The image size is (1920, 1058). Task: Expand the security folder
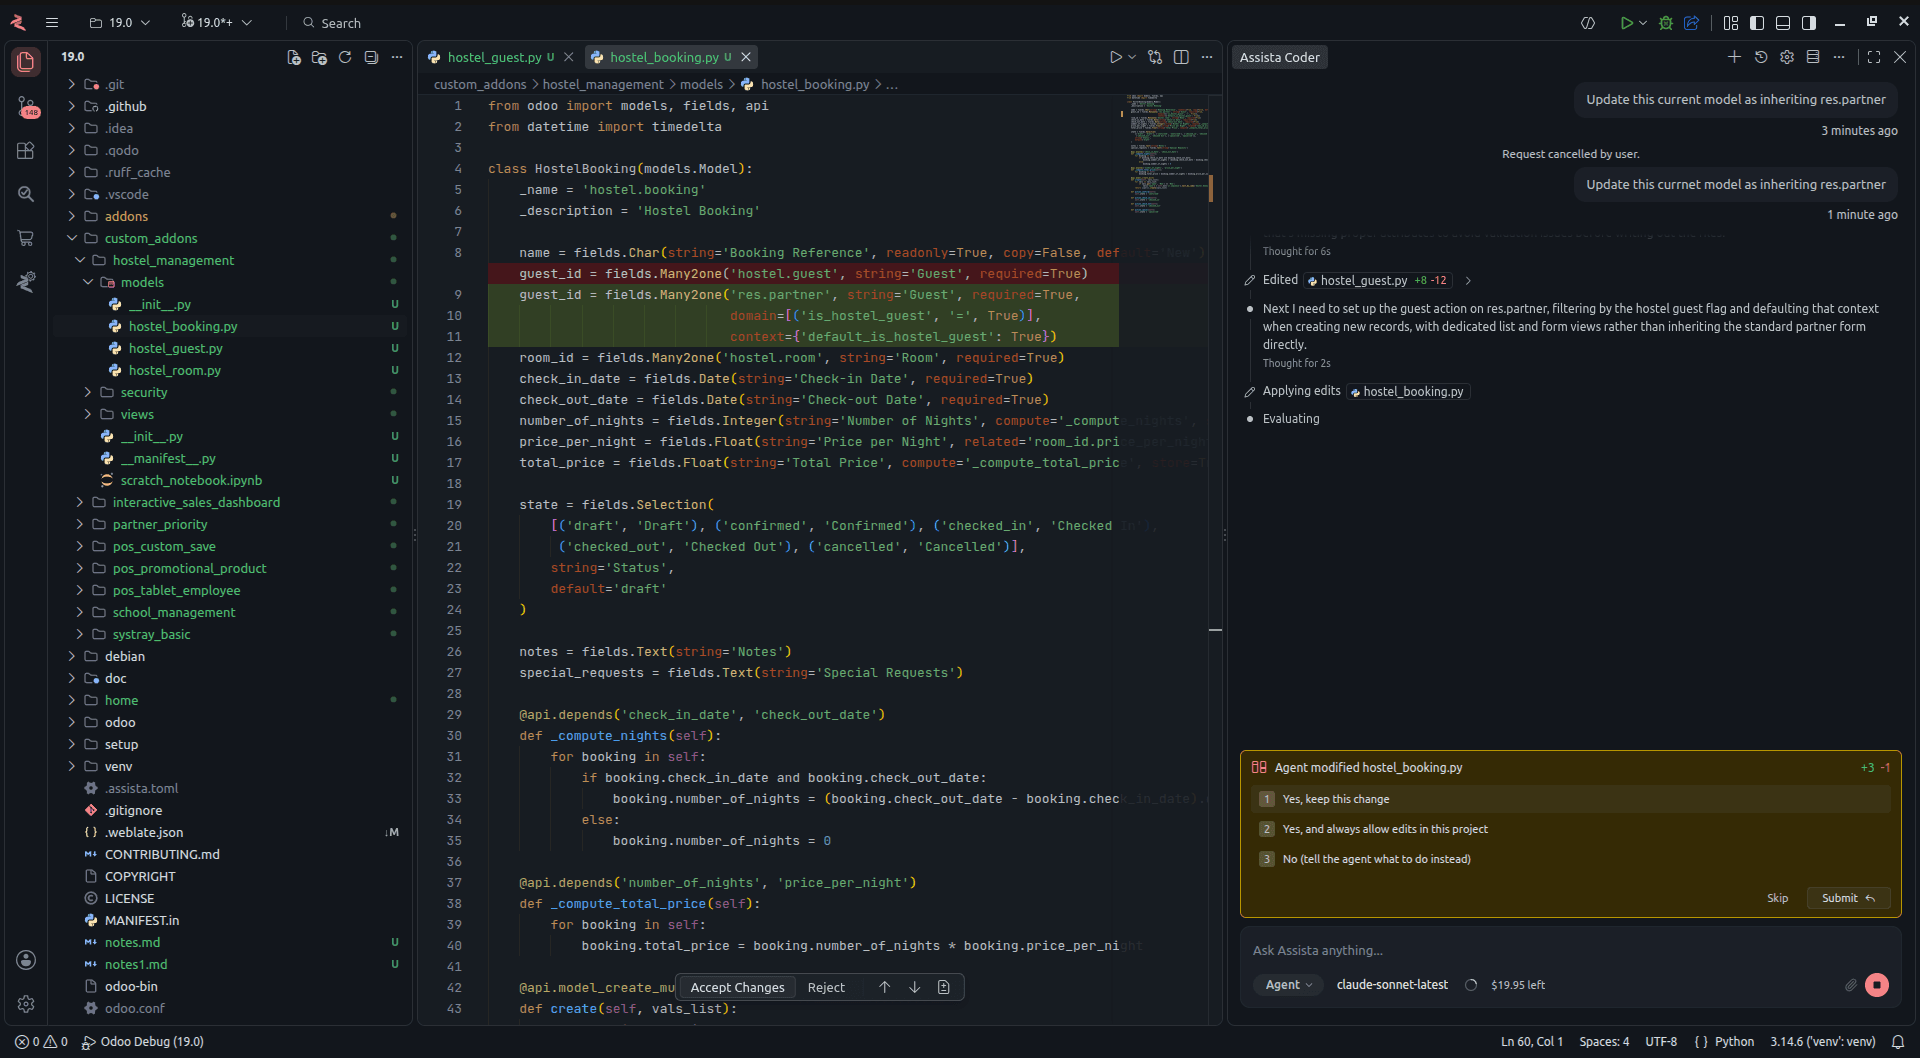tap(88, 392)
